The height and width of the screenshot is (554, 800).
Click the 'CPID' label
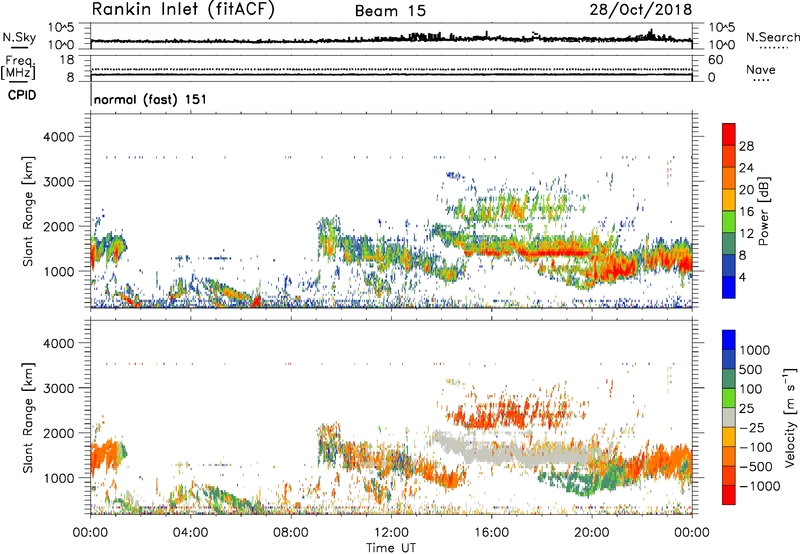pos(22,95)
